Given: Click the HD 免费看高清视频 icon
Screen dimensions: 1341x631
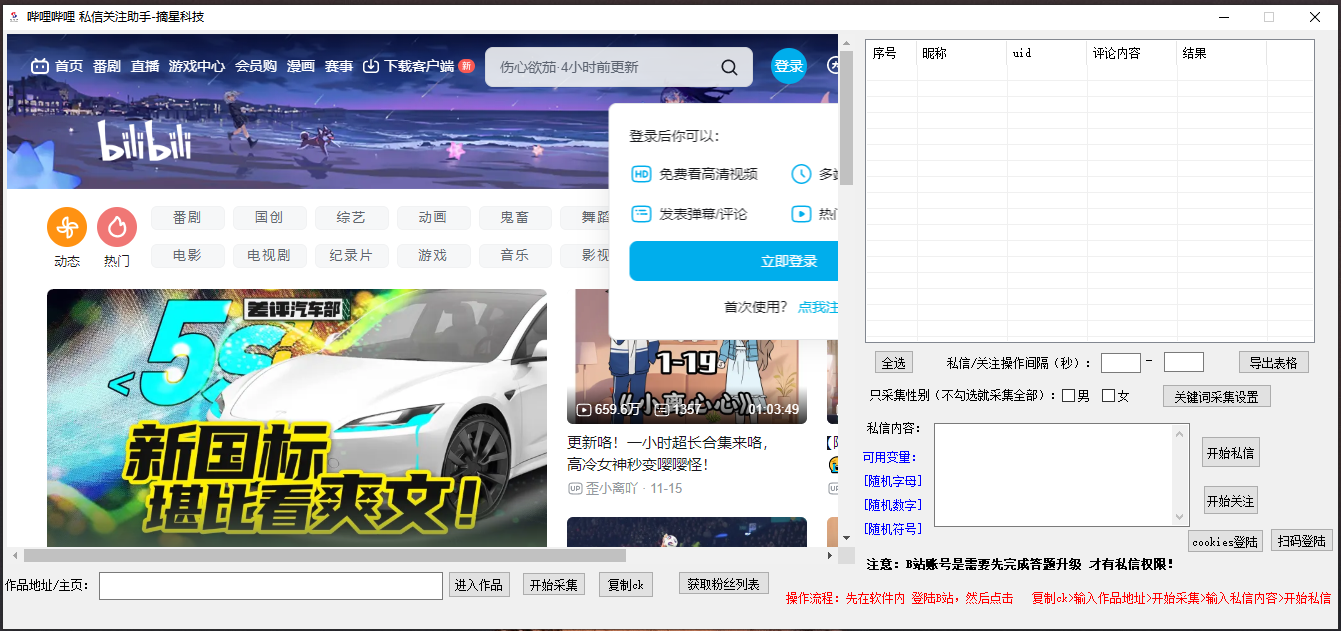Looking at the screenshot, I should pos(641,174).
